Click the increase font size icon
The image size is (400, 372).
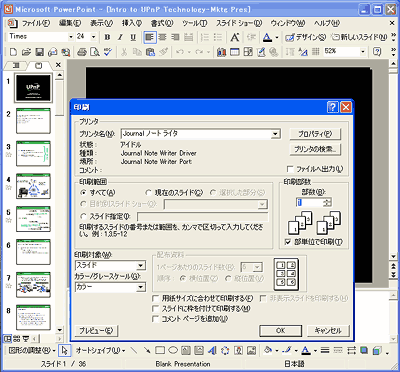click(235, 37)
